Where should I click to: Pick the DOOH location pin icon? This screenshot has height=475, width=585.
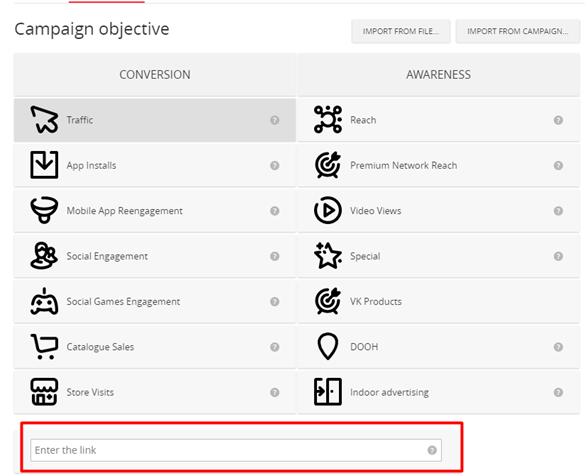[328, 347]
